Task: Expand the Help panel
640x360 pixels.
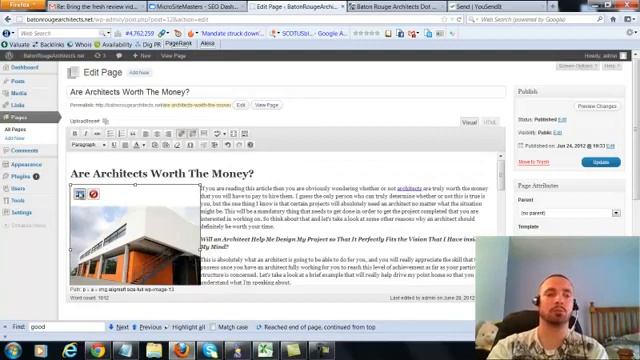Action: click(612, 66)
